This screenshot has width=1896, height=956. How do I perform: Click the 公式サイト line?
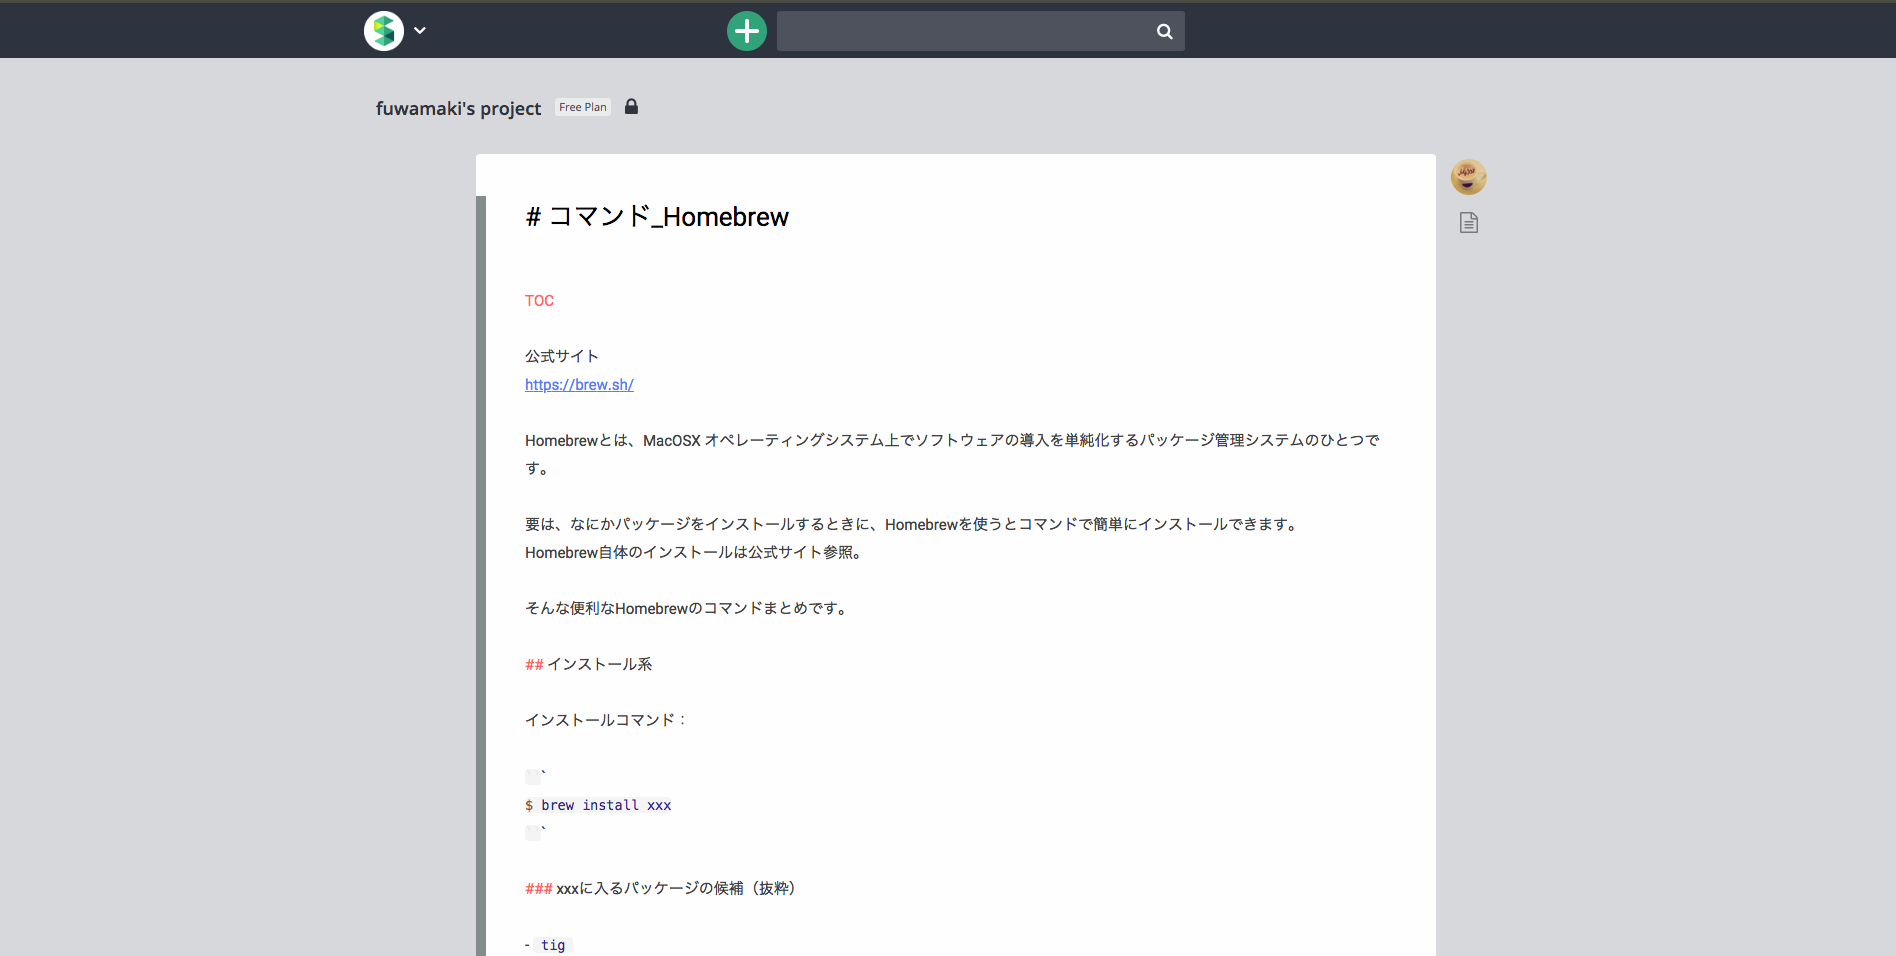point(562,356)
